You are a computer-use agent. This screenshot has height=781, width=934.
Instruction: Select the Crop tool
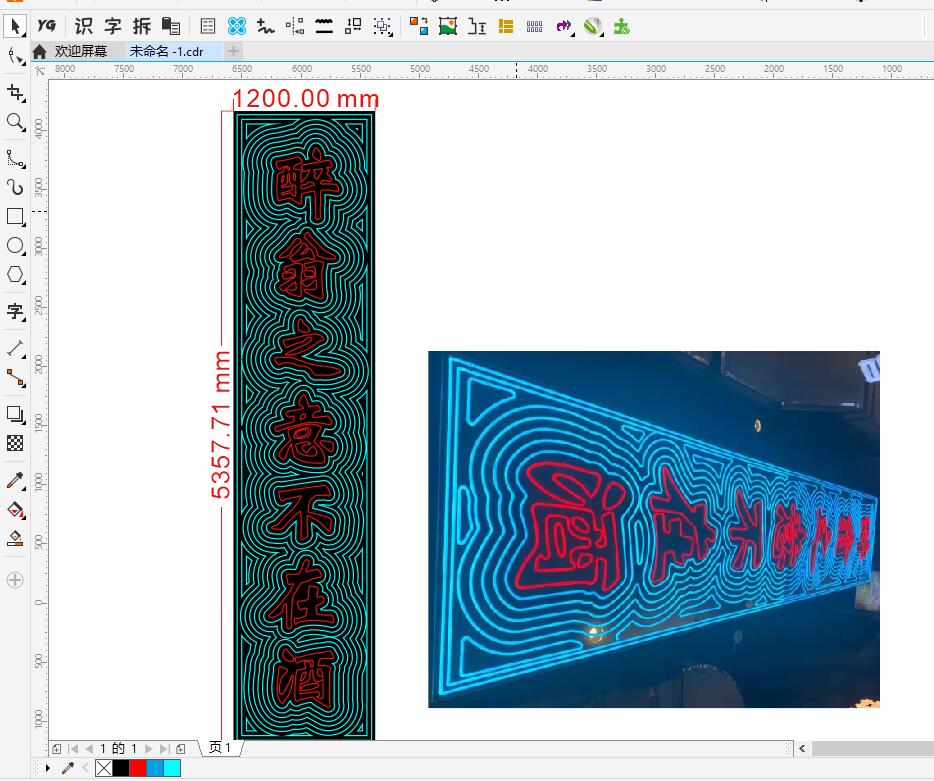[x=15, y=94]
